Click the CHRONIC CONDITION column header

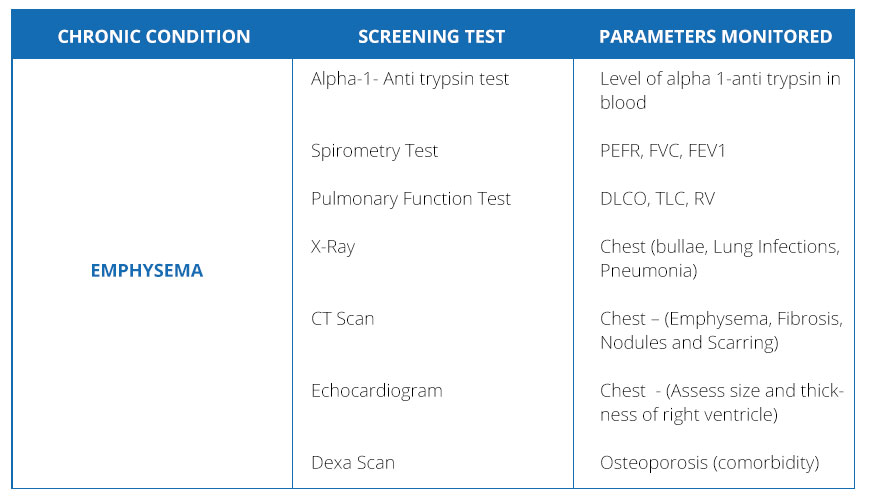click(x=153, y=37)
